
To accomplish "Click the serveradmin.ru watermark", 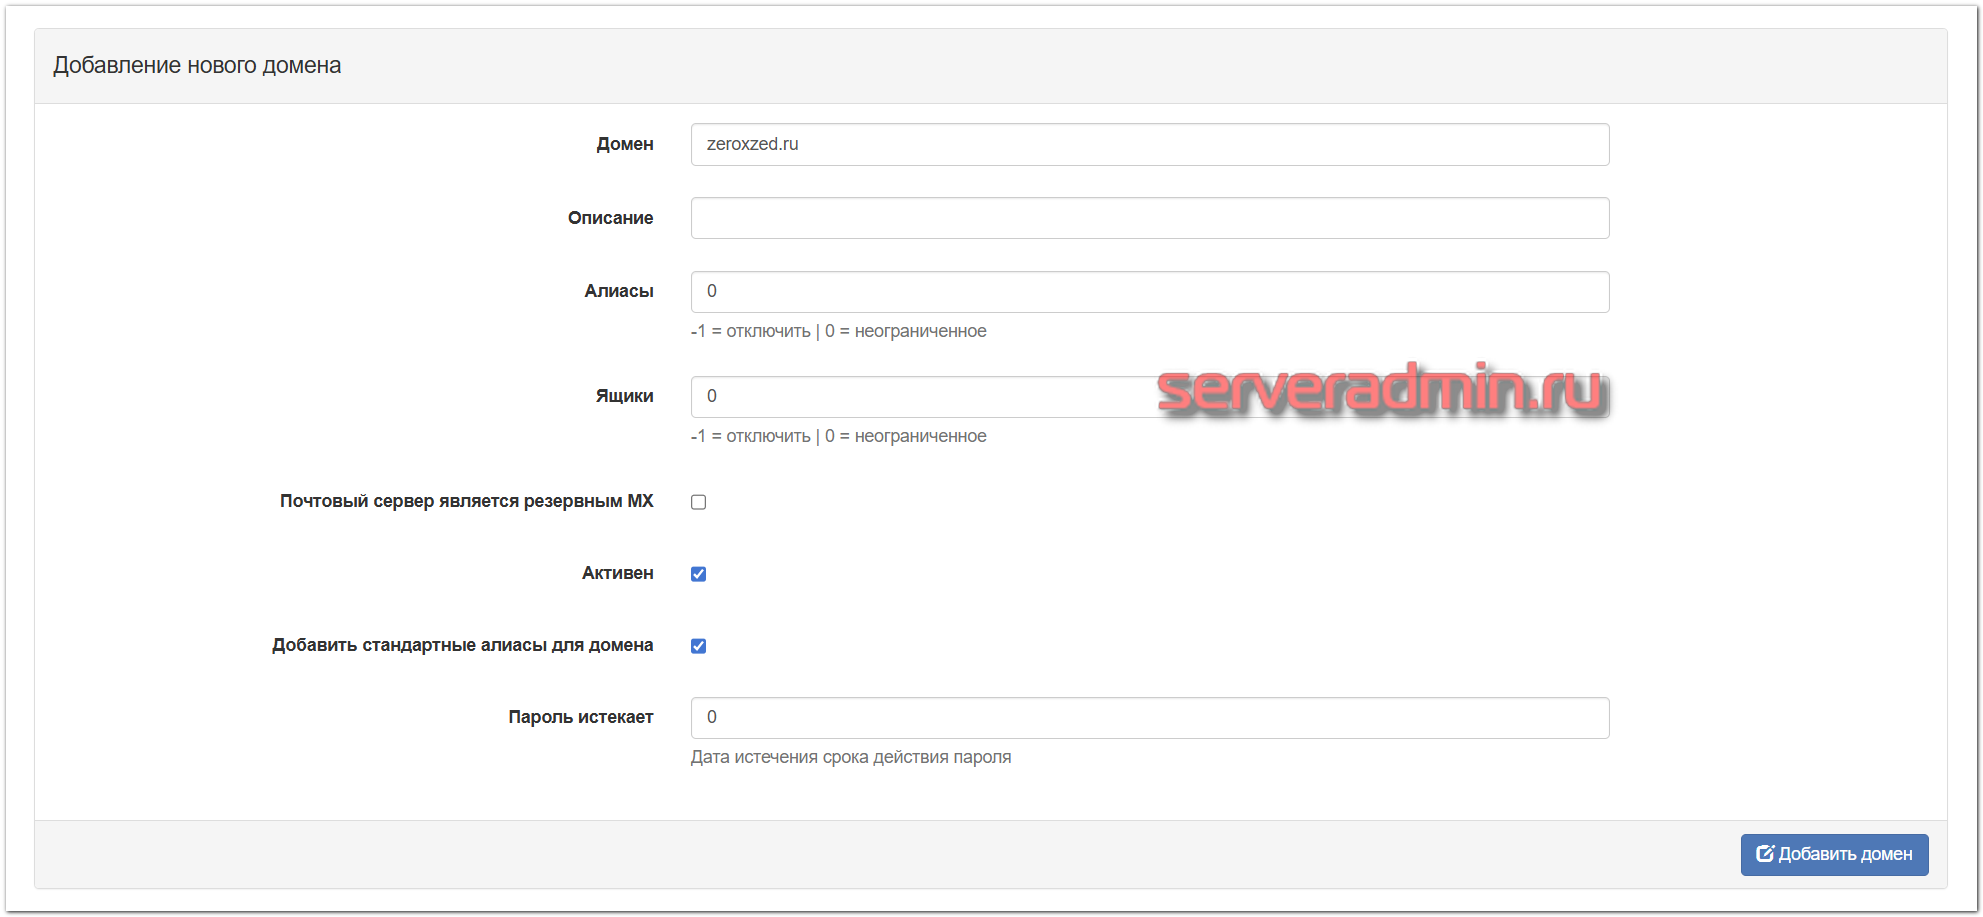I will pos(1382,390).
